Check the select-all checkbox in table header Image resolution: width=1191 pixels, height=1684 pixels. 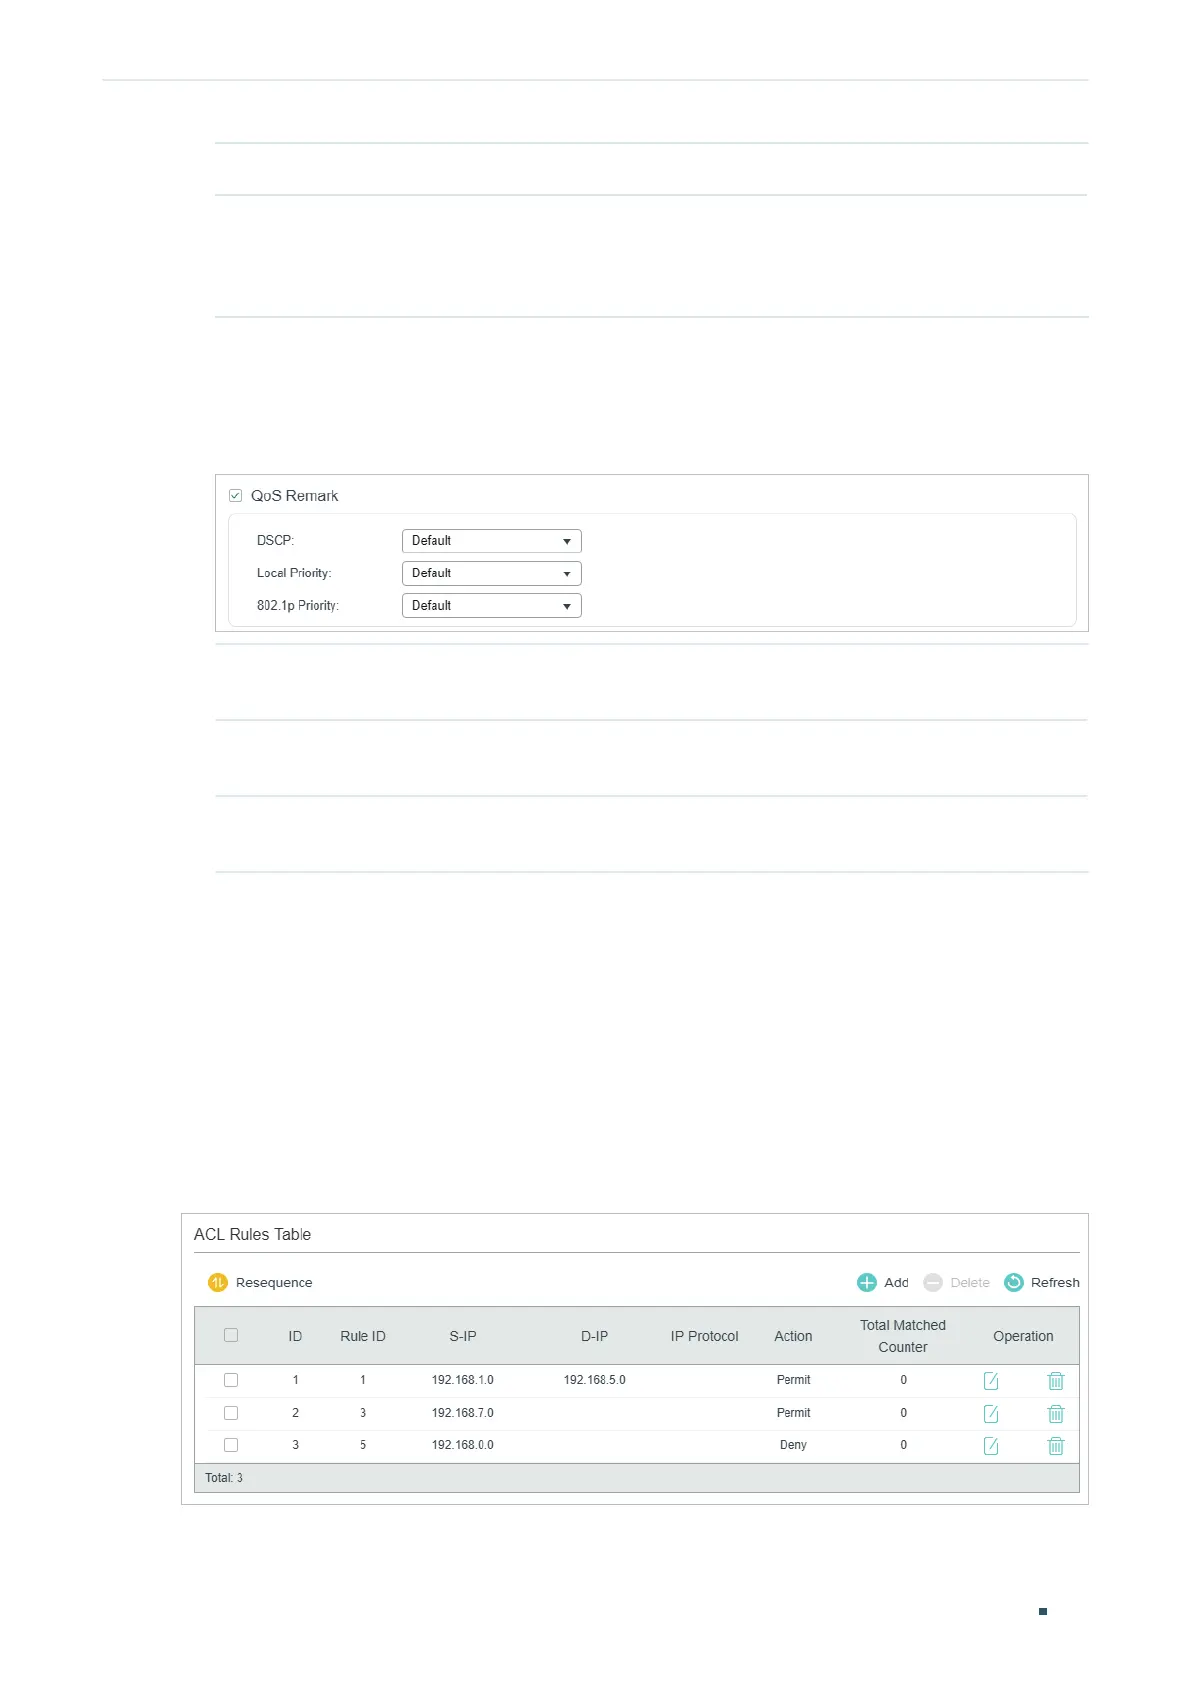[231, 1335]
